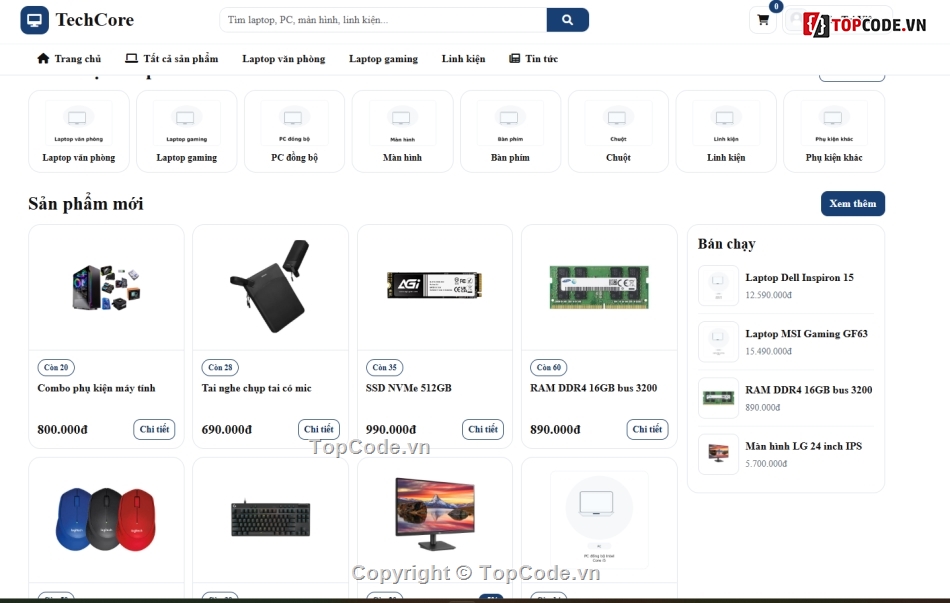Image resolution: width=950 pixels, height=603 pixels.
Task: Click the laptop icon beside Tất cả sản phẩm
Action: click(x=131, y=58)
